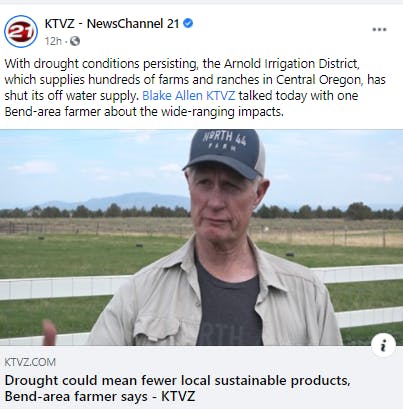
Task: Click the KTVZ 21 logo profile picture
Action: click(21, 31)
